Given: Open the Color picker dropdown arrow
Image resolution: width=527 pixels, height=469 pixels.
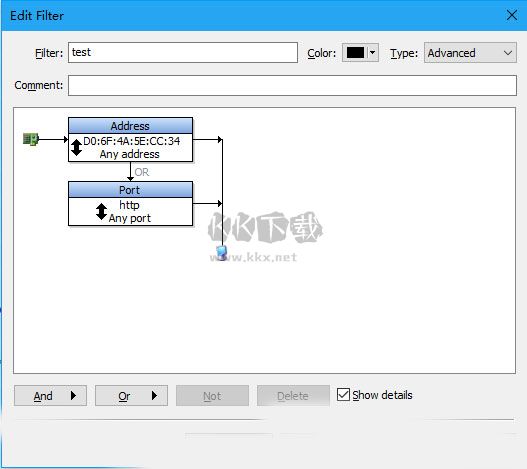Looking at the screenshot, I should click(x=372, y=52).
